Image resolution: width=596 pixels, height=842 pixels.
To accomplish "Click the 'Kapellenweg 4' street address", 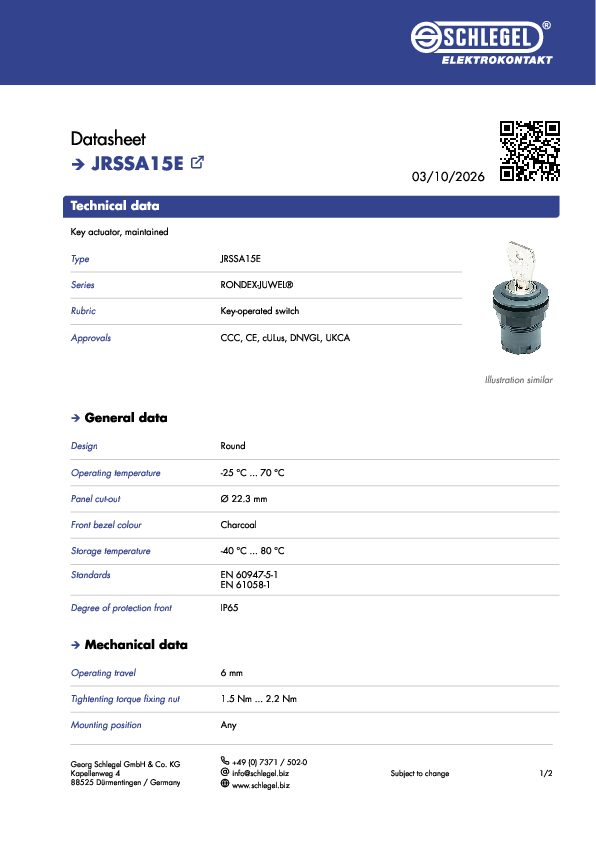I will click(95, 773).
